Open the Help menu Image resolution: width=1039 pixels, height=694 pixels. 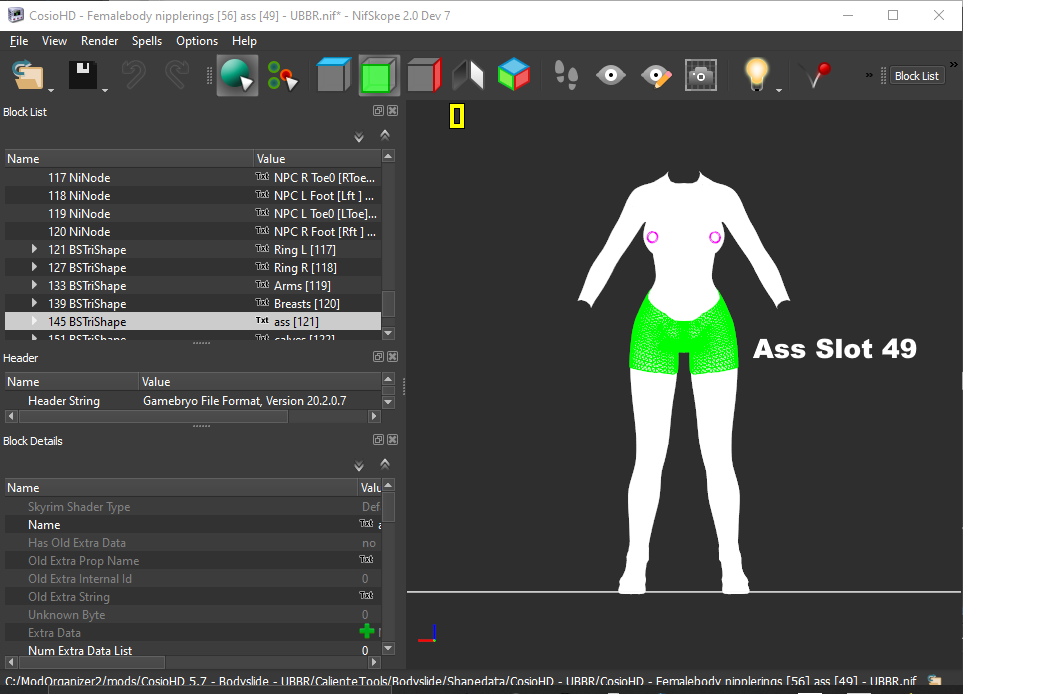pyautogui.click(x=244, y=40)
